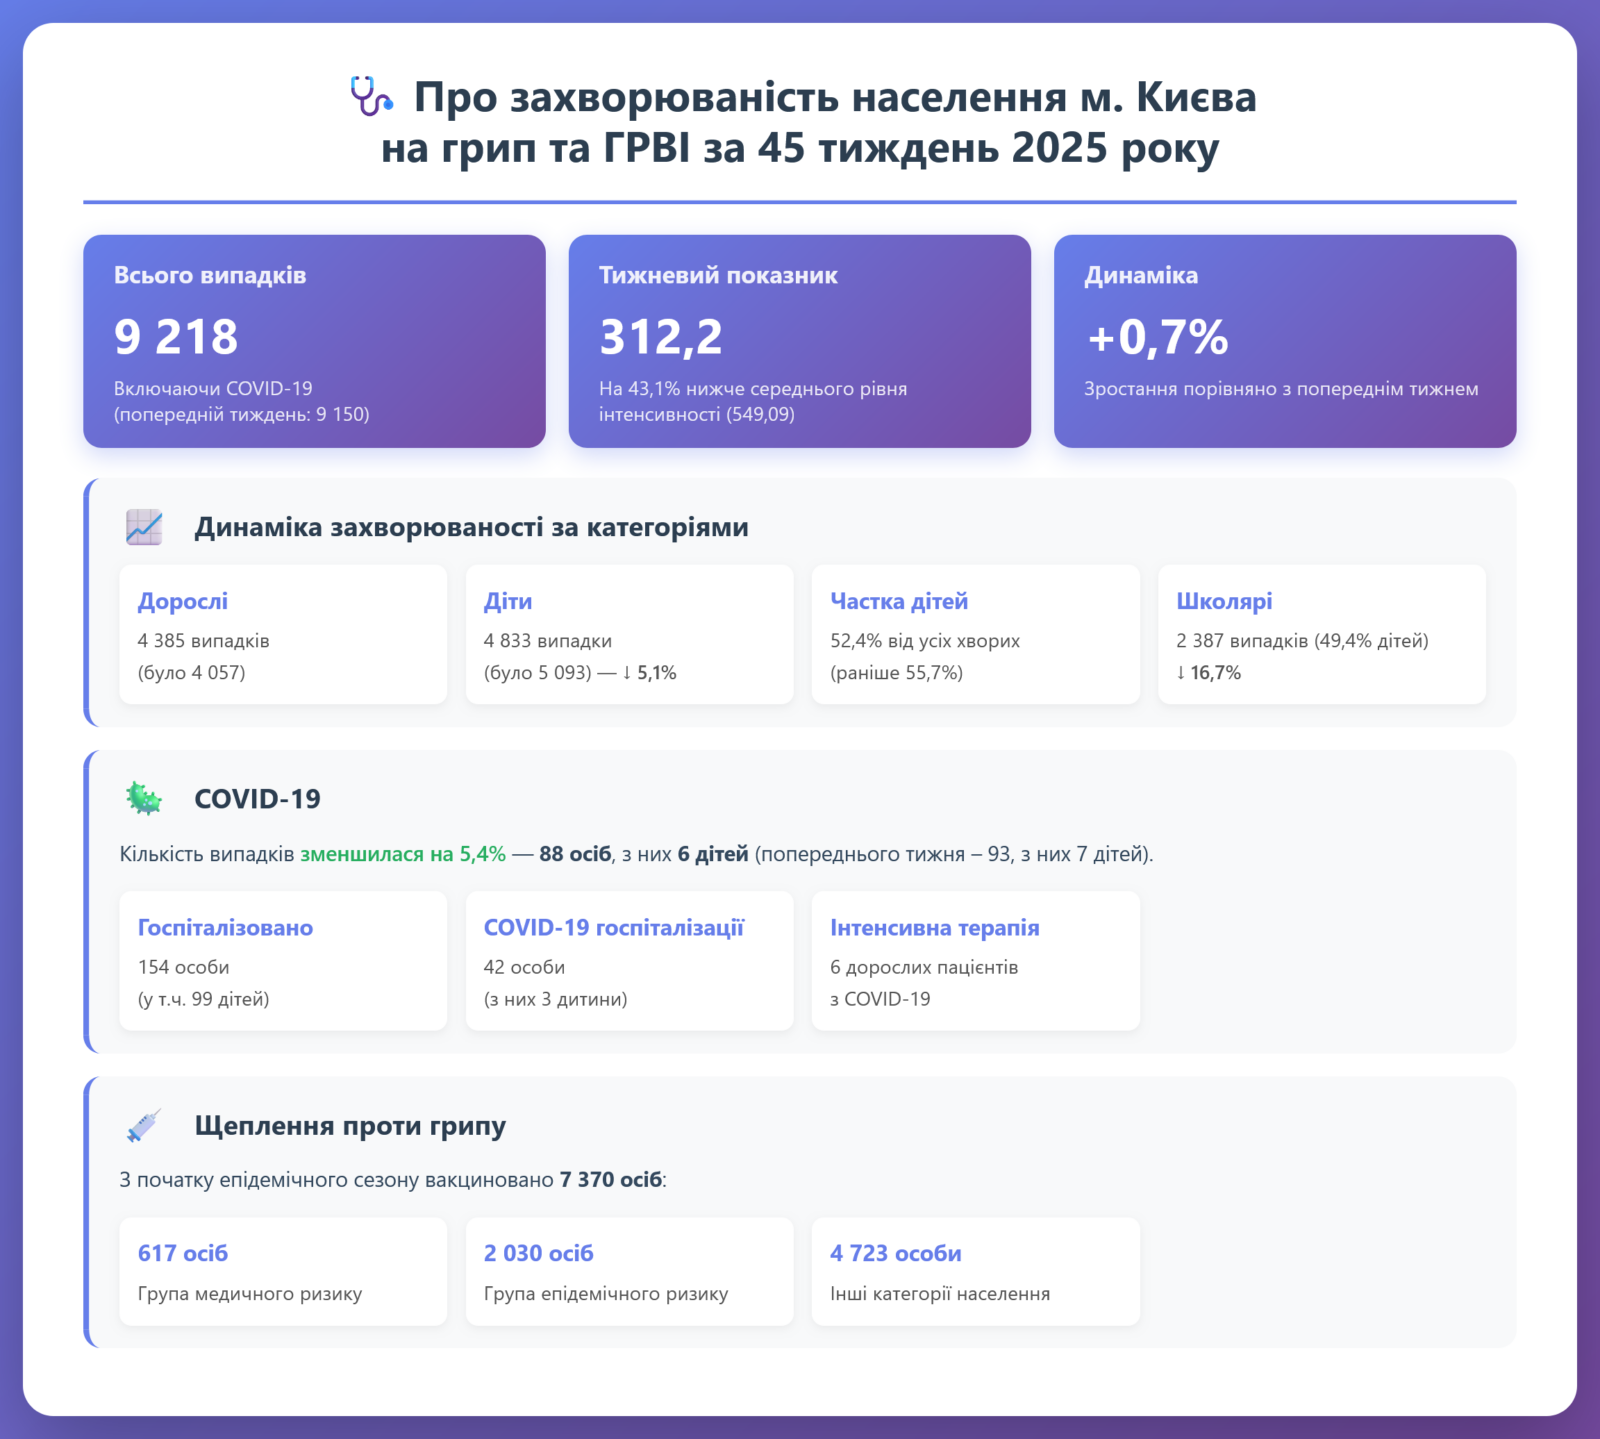Select the "Госпіталізовано" heading
1600x1439 pixels.
point(225,927)
